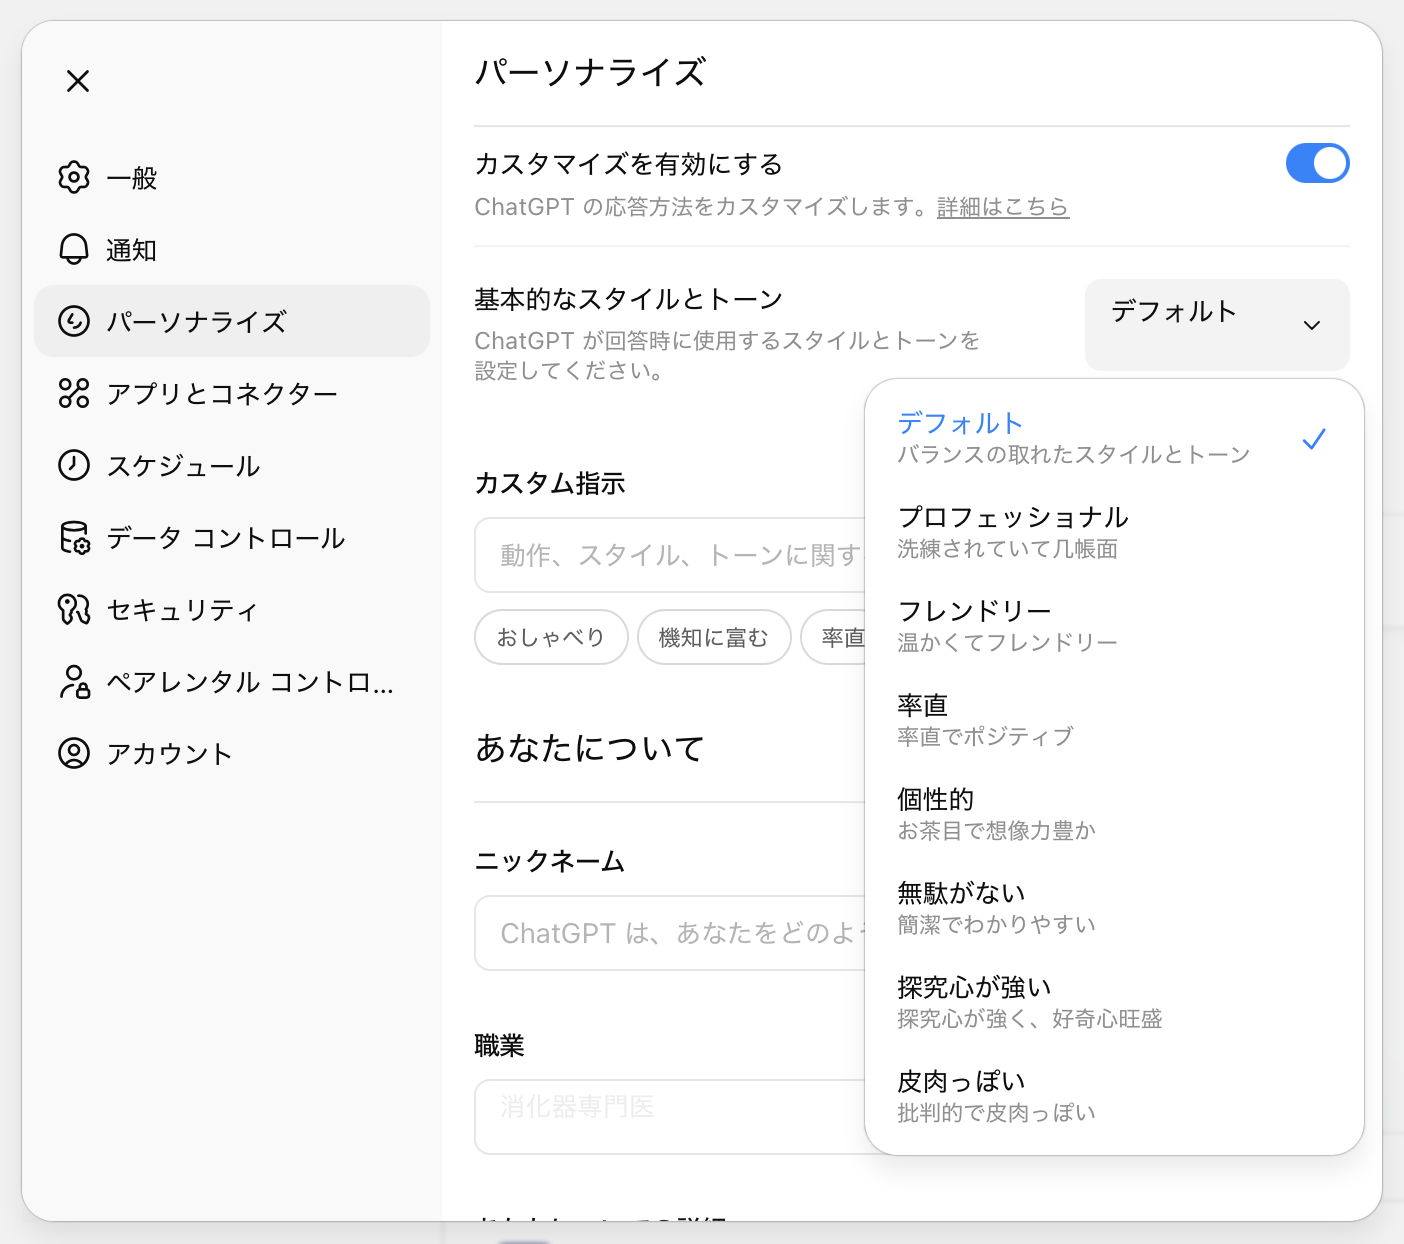This screenshot has width=1404, height=1244.
Task: Click the おしゃべり suggestion chip
Action: point(551,637)
